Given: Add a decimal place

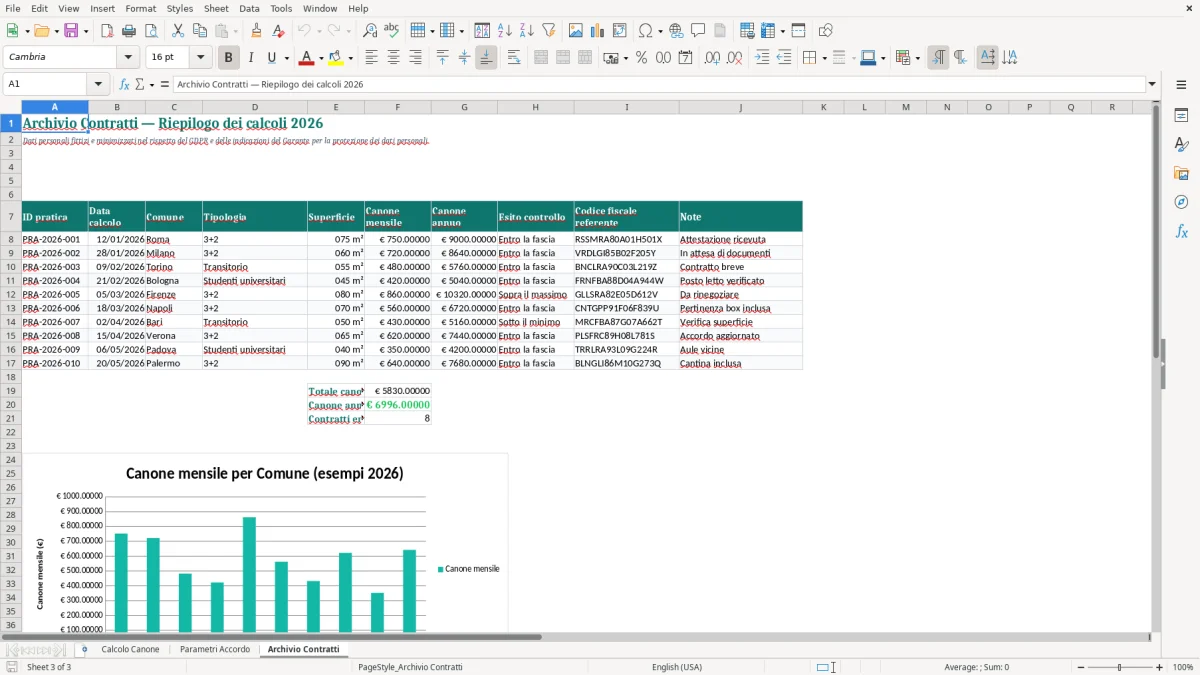Looking at the screenshot, I should [712, 57].
